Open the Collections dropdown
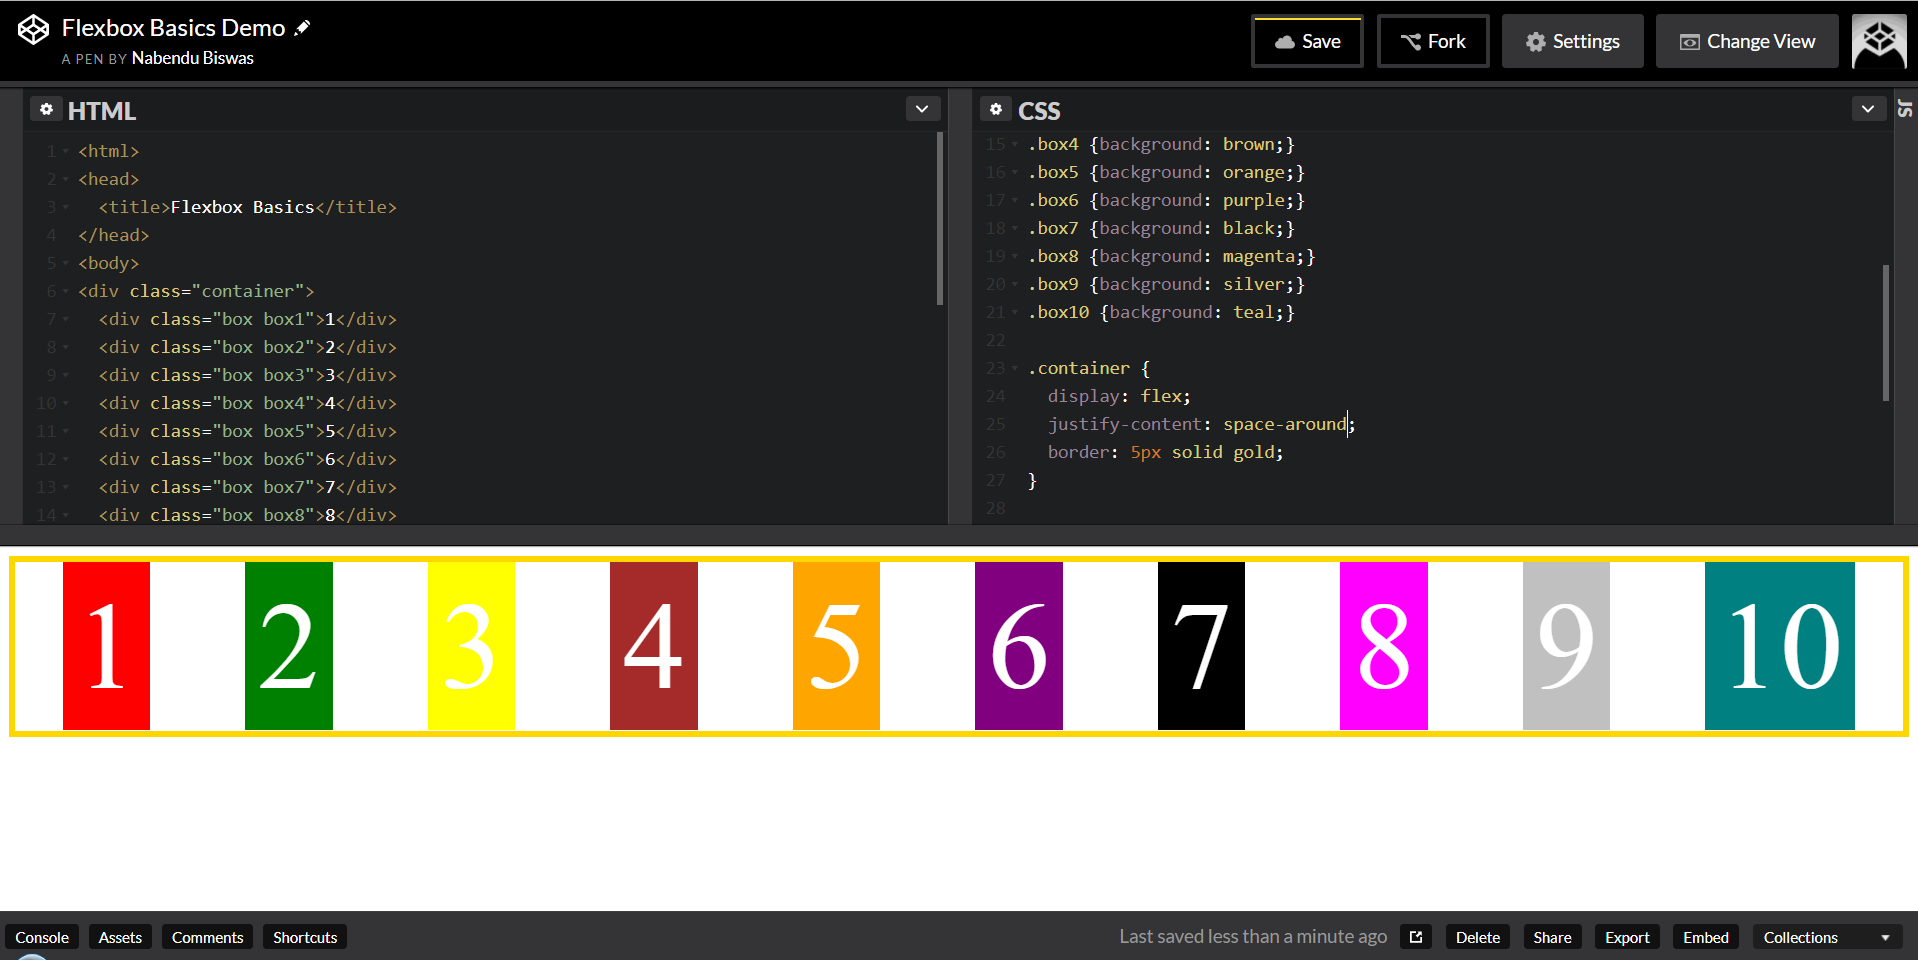Screen dimensions: 1918x960 [x=1826, y=937]
